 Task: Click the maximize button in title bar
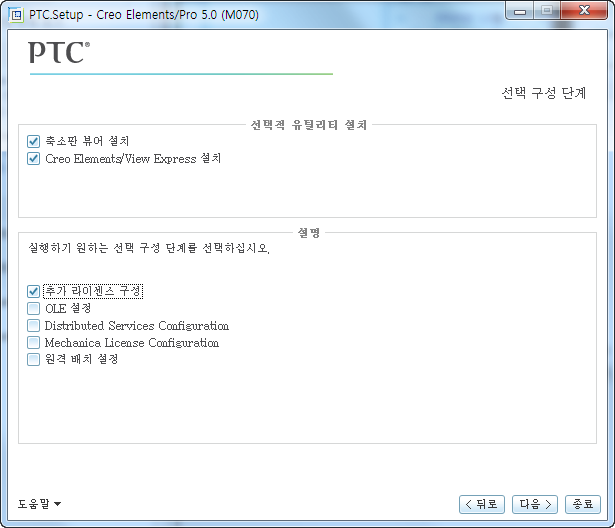coord(547,11)
